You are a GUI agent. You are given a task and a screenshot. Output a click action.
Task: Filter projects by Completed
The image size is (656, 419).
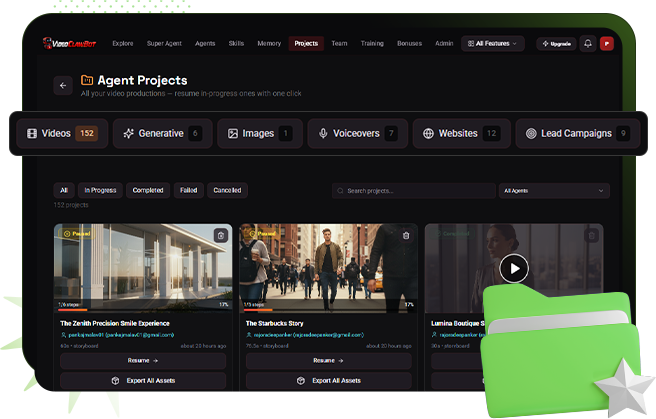click(148, 190)
